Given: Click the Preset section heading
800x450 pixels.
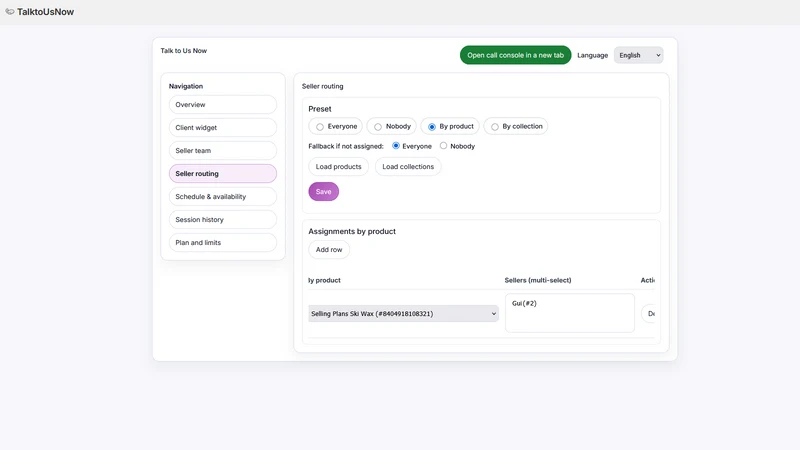Looking at the screenshot, I should [320, 109].
